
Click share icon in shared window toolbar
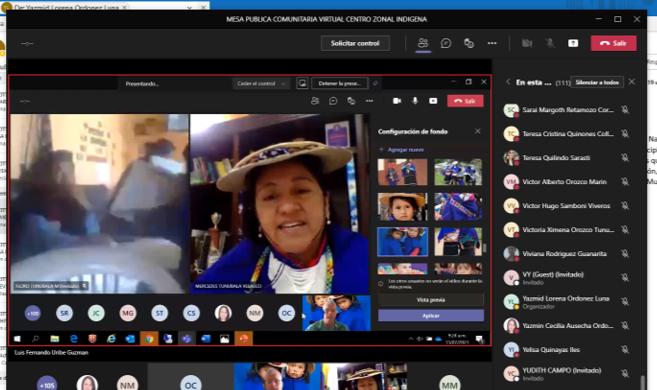coord(433,101)
